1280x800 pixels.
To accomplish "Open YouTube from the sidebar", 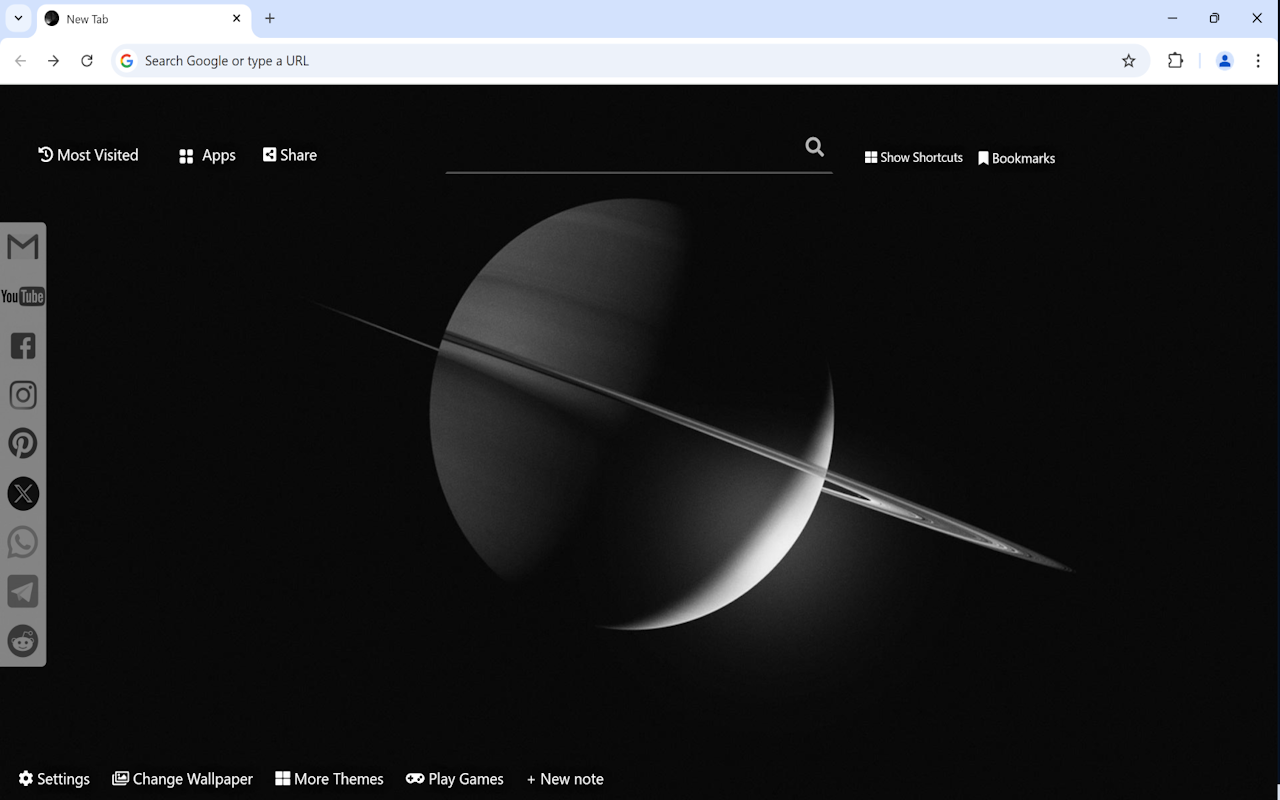I will pyautogui.click(x=22, y=296).
